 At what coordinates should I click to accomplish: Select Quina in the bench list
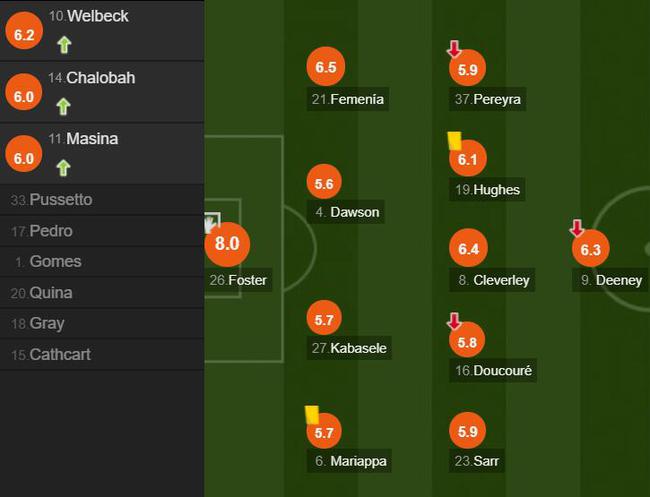[x=102, y=293]
